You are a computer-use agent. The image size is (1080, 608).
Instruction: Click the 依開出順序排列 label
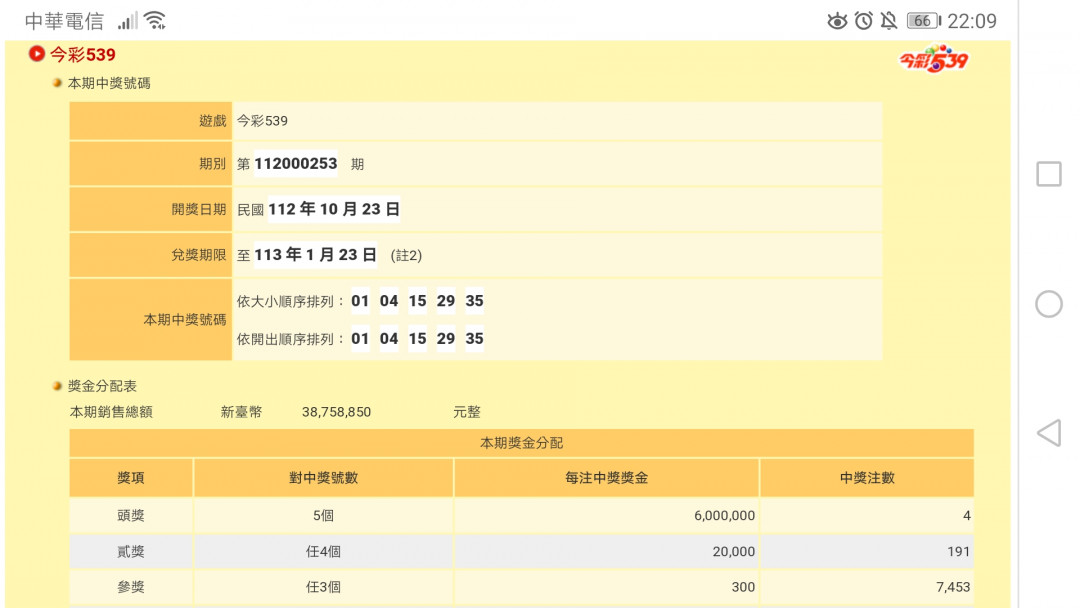tap(290, 339)
